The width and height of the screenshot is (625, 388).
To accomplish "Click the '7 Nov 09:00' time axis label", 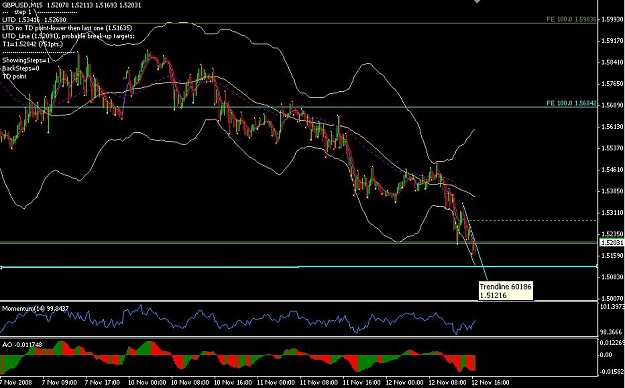I will click(59, 382).
